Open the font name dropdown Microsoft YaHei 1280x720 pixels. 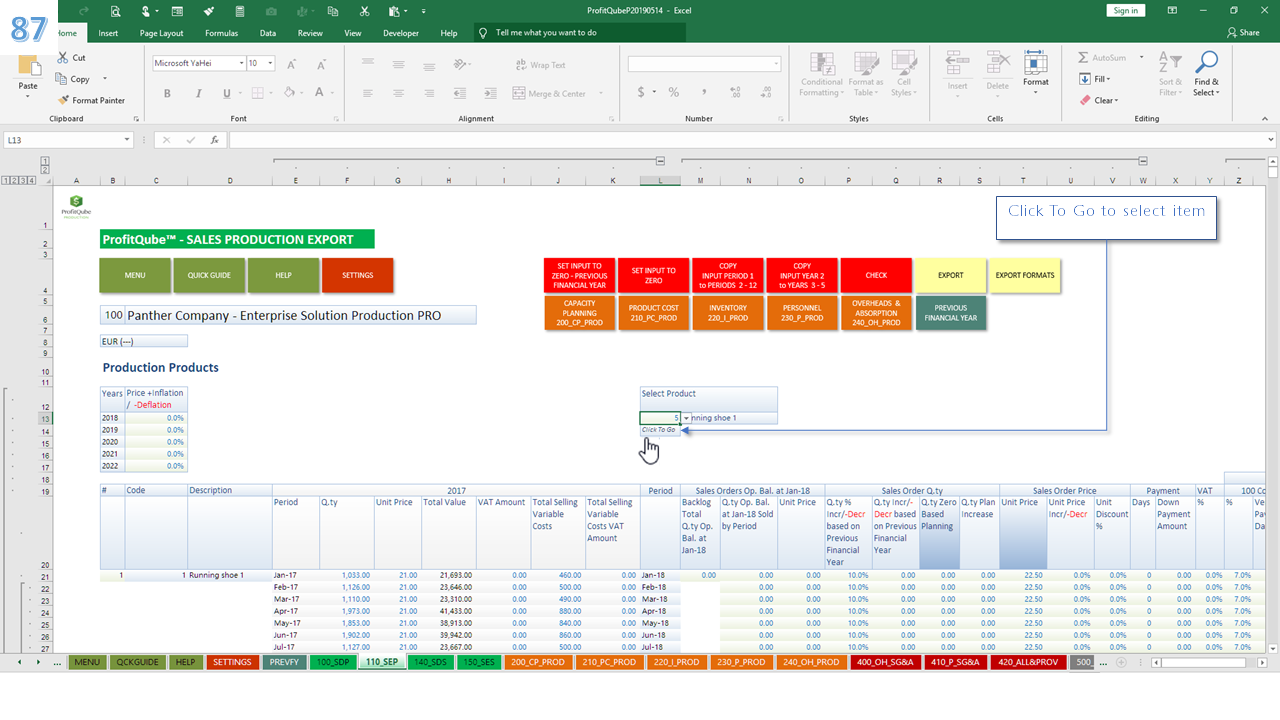[x=241, y=63]
